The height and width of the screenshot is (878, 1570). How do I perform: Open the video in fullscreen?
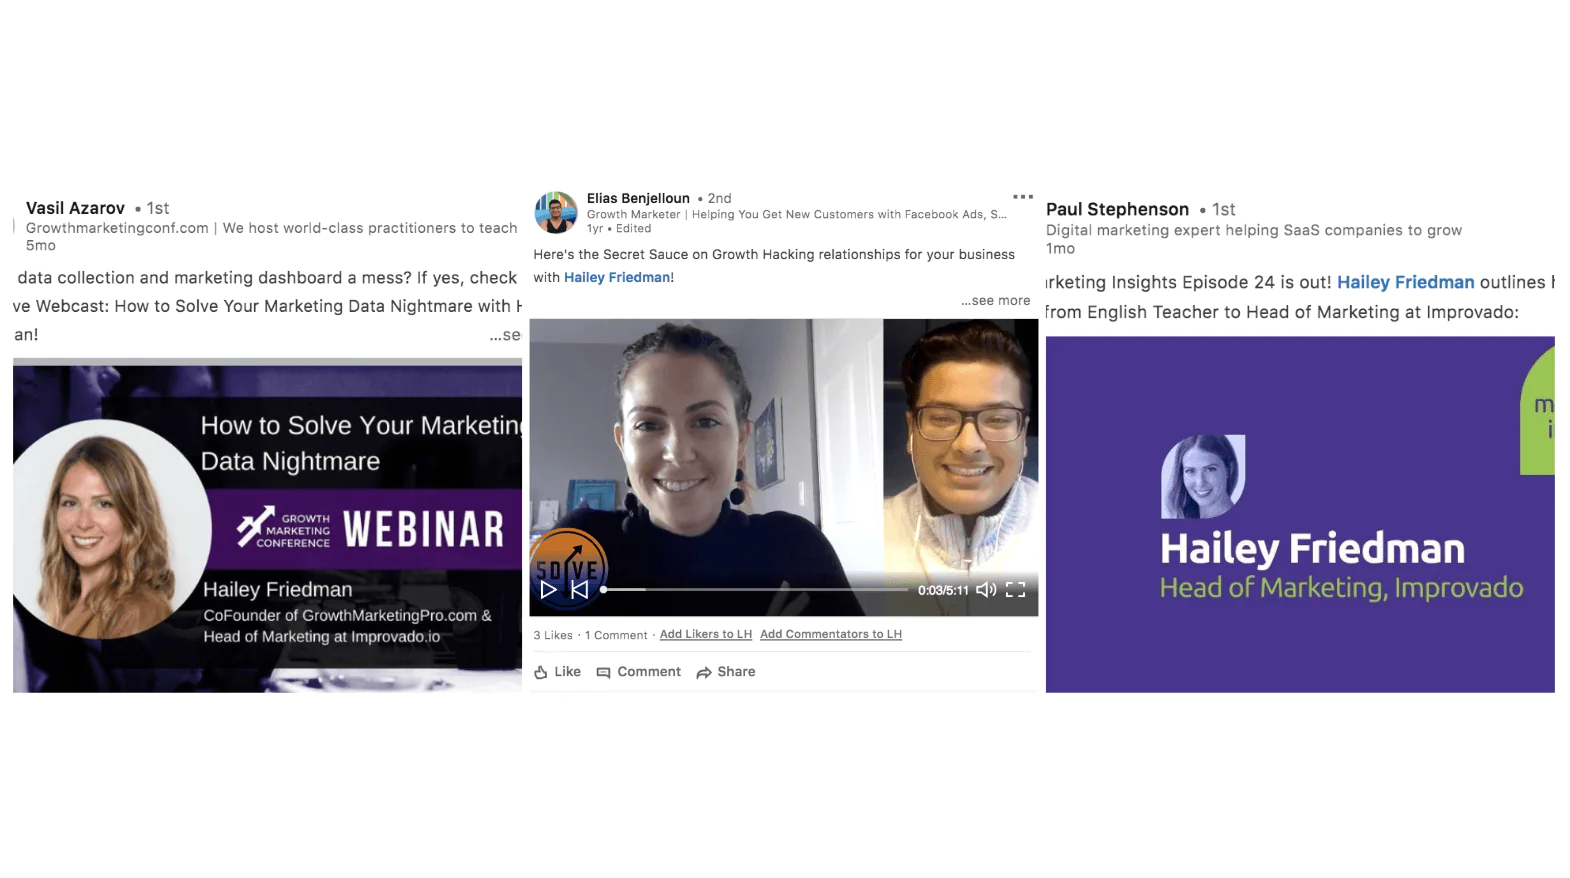1015,590
